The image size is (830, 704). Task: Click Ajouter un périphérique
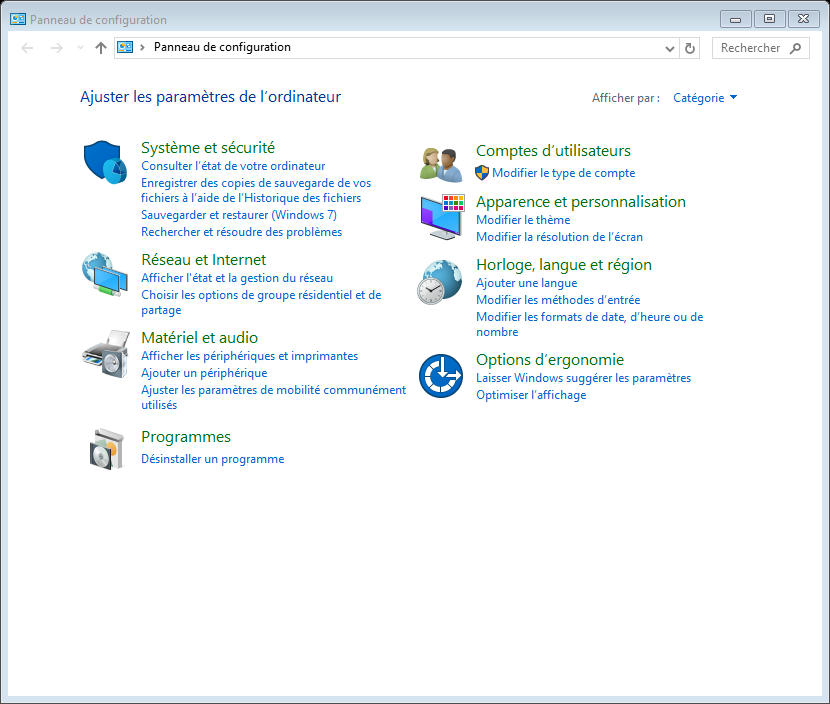click(204, 373)
